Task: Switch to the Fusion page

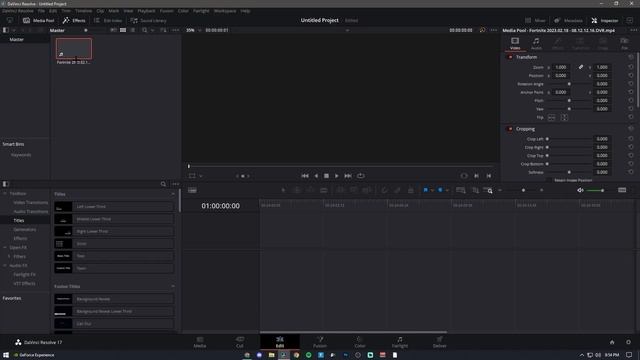Action: [320, 342]
